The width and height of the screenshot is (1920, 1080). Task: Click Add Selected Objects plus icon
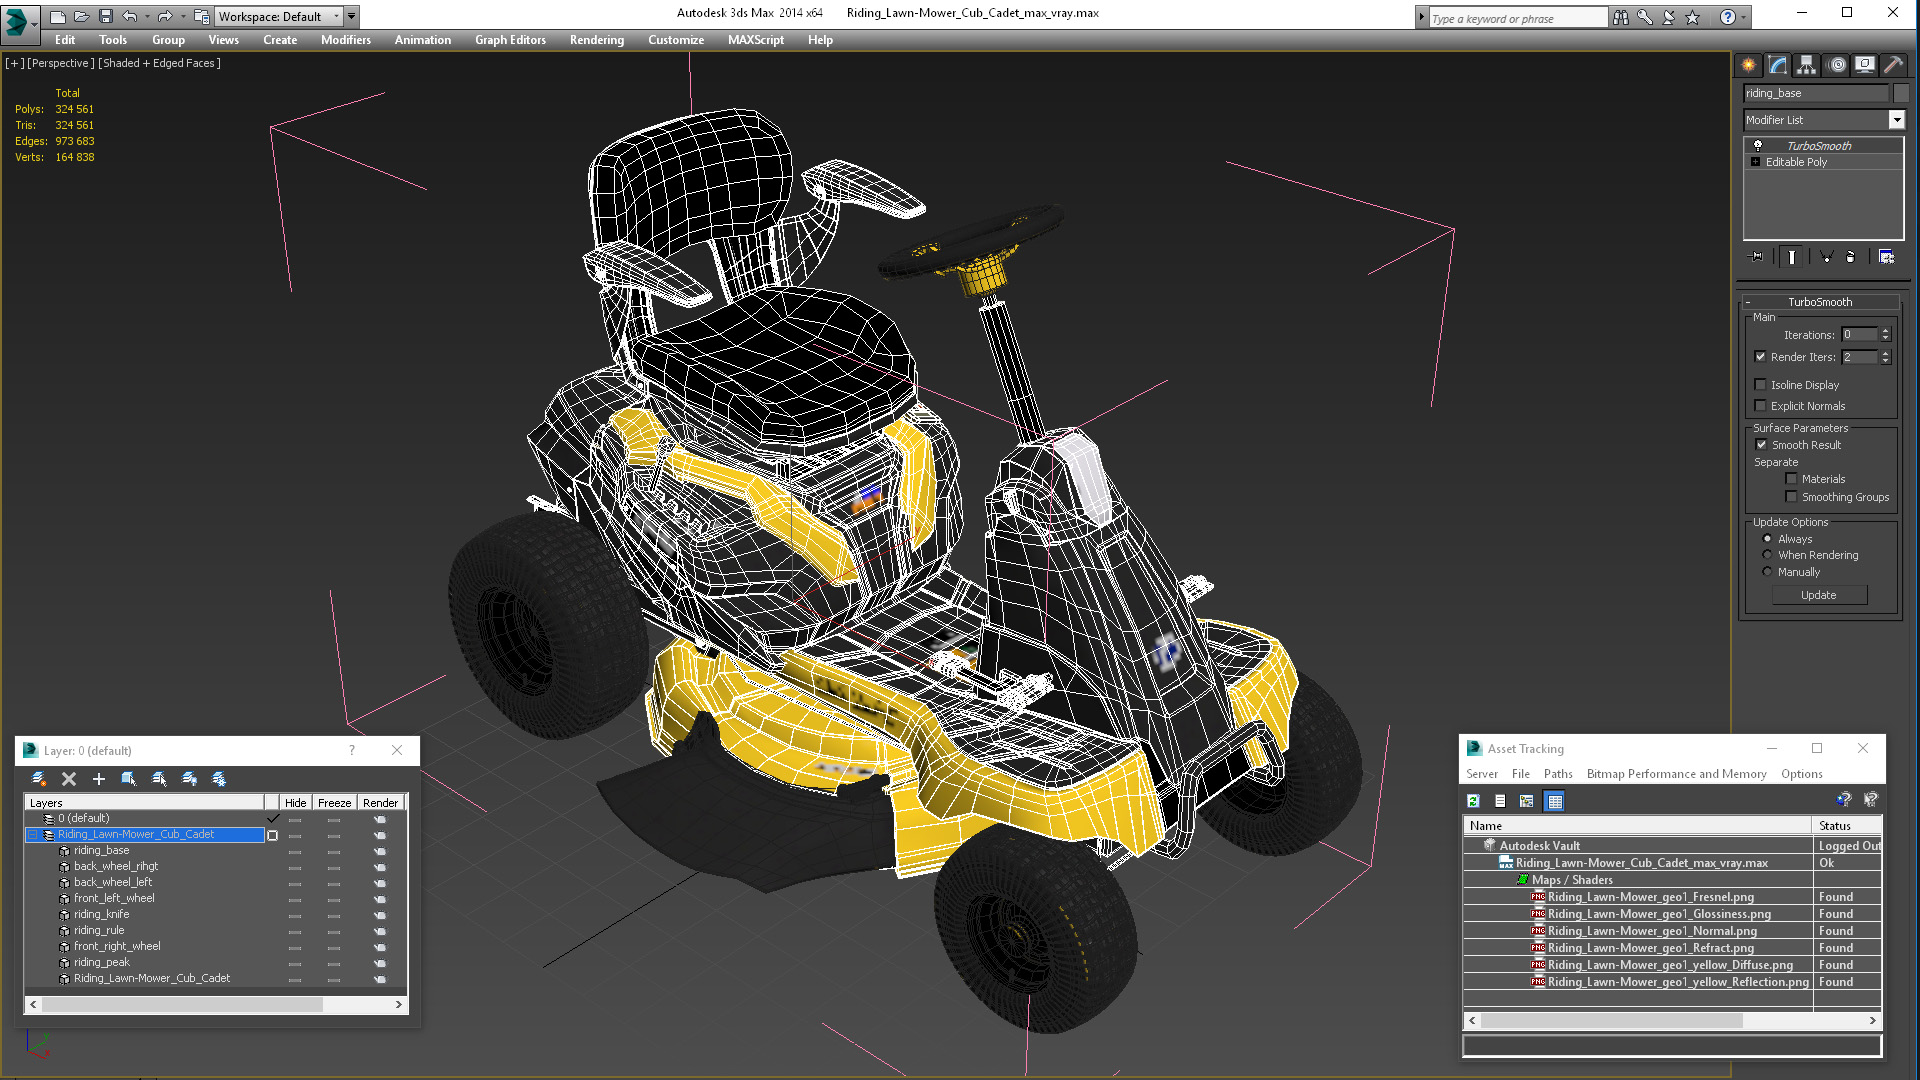99,779
